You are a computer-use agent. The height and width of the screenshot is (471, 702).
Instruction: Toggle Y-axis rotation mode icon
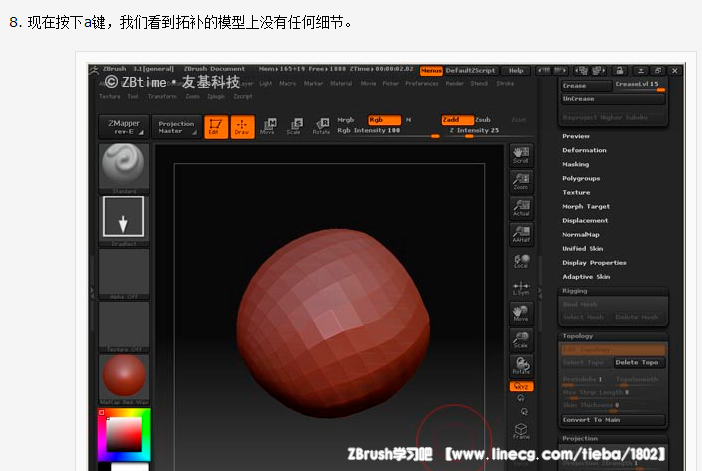pos(521,398)
